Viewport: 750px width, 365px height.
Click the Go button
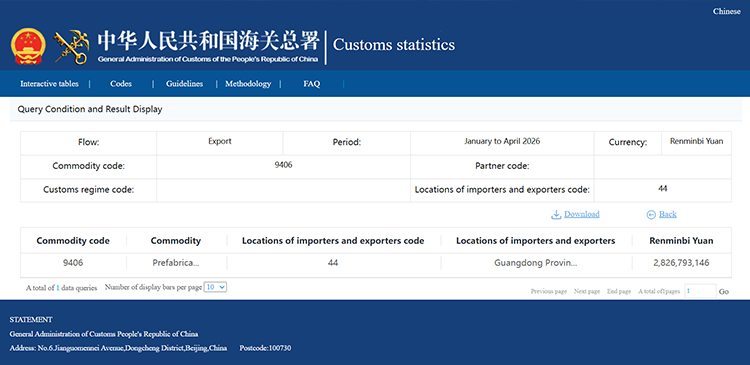click(x=724, y=291)
